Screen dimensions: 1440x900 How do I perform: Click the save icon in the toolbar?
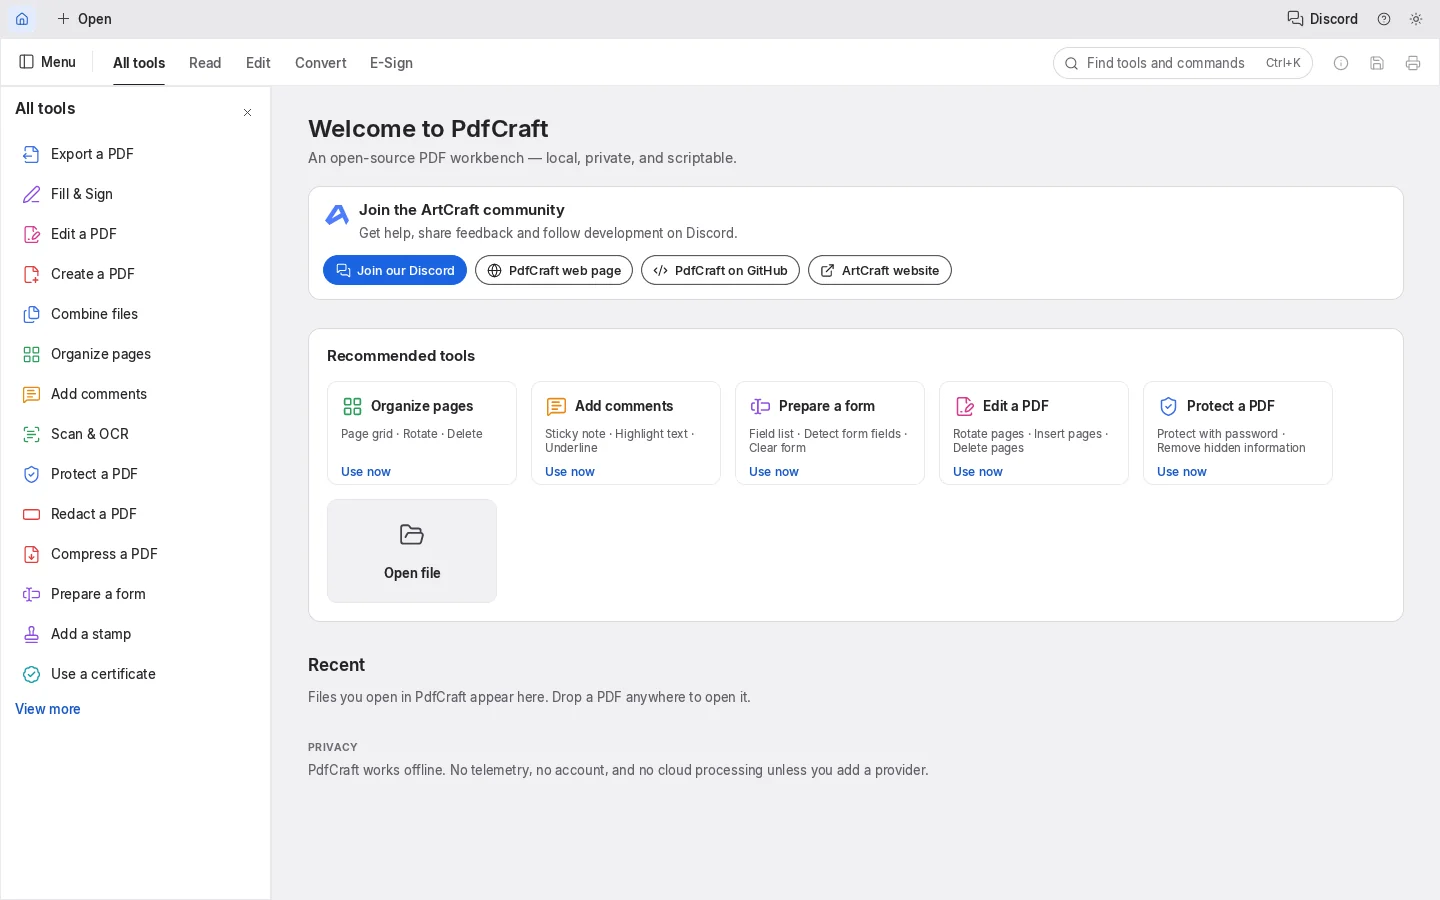(1377, 63)
